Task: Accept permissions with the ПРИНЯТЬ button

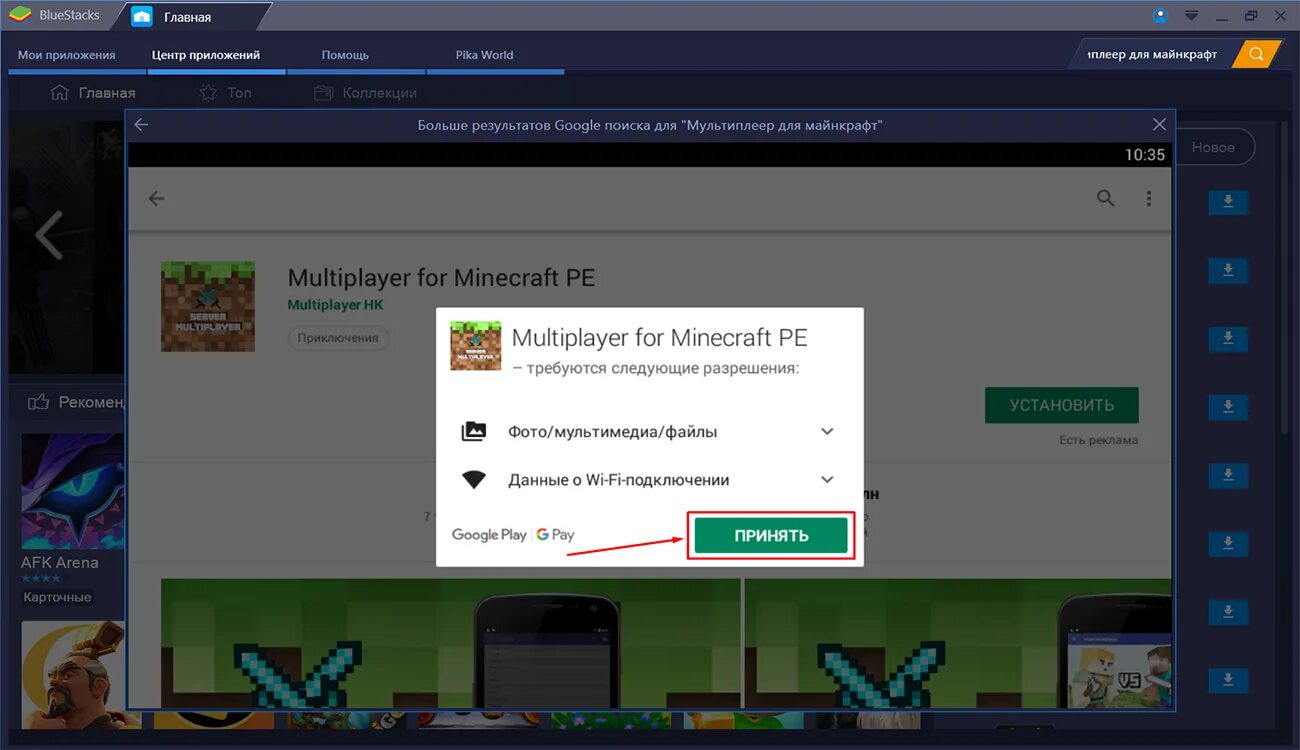Action: 771,535
